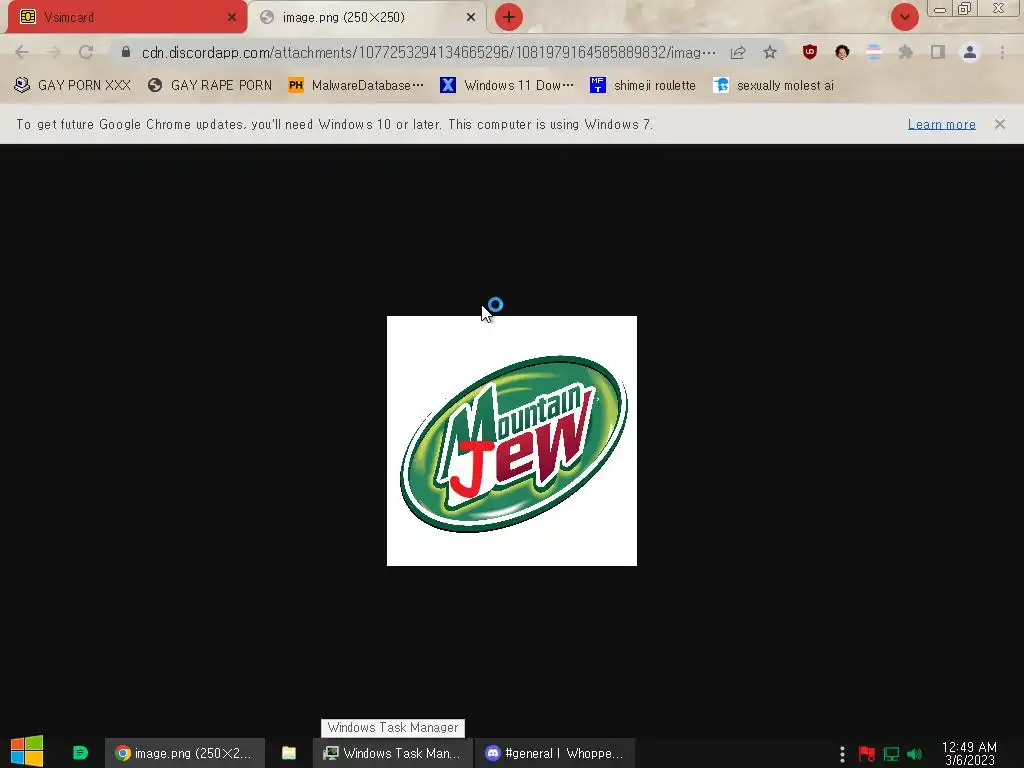Show hidden tray icons via the three dots
Screen dimensions: 1024x768
(842, 754)
